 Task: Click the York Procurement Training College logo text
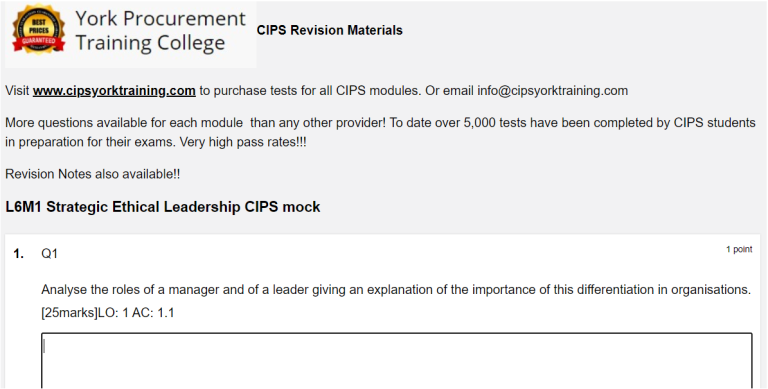pos(160,30)
